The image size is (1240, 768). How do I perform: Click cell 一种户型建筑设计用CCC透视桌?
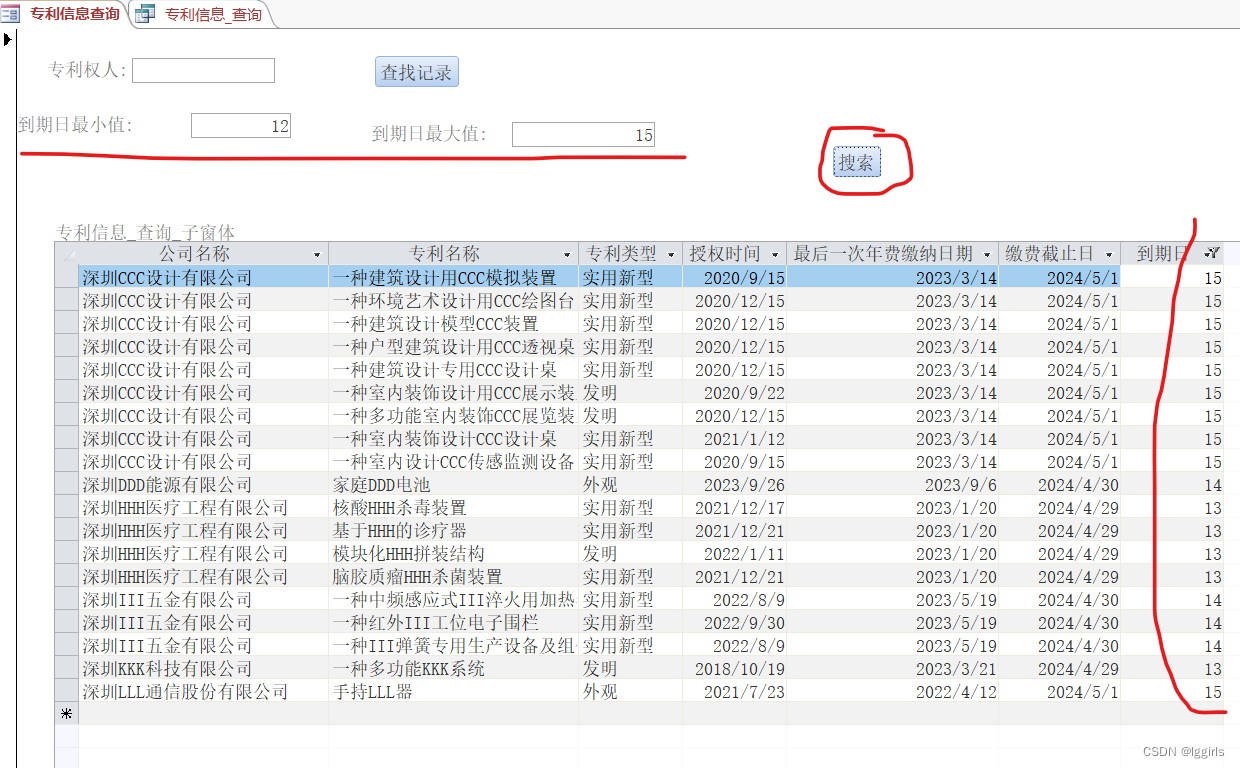coord(454,347)
